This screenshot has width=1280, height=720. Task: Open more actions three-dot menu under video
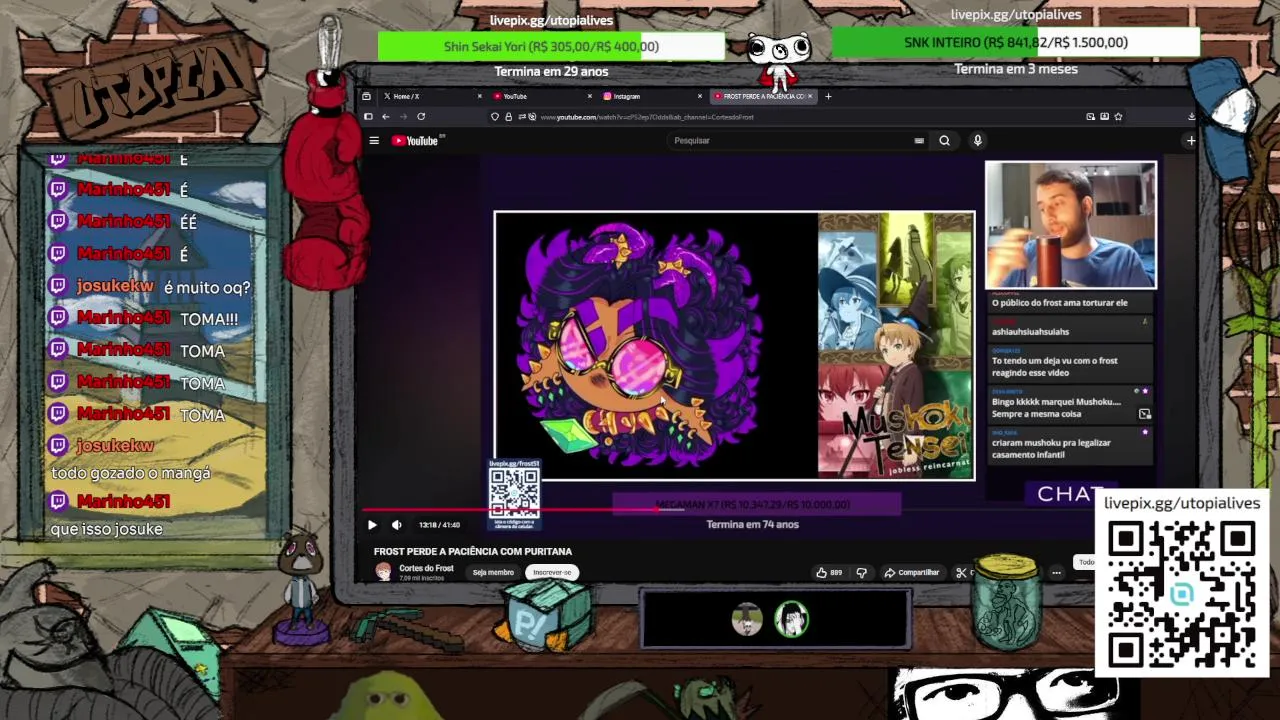pyautogui.click(x=1056, y=573)
